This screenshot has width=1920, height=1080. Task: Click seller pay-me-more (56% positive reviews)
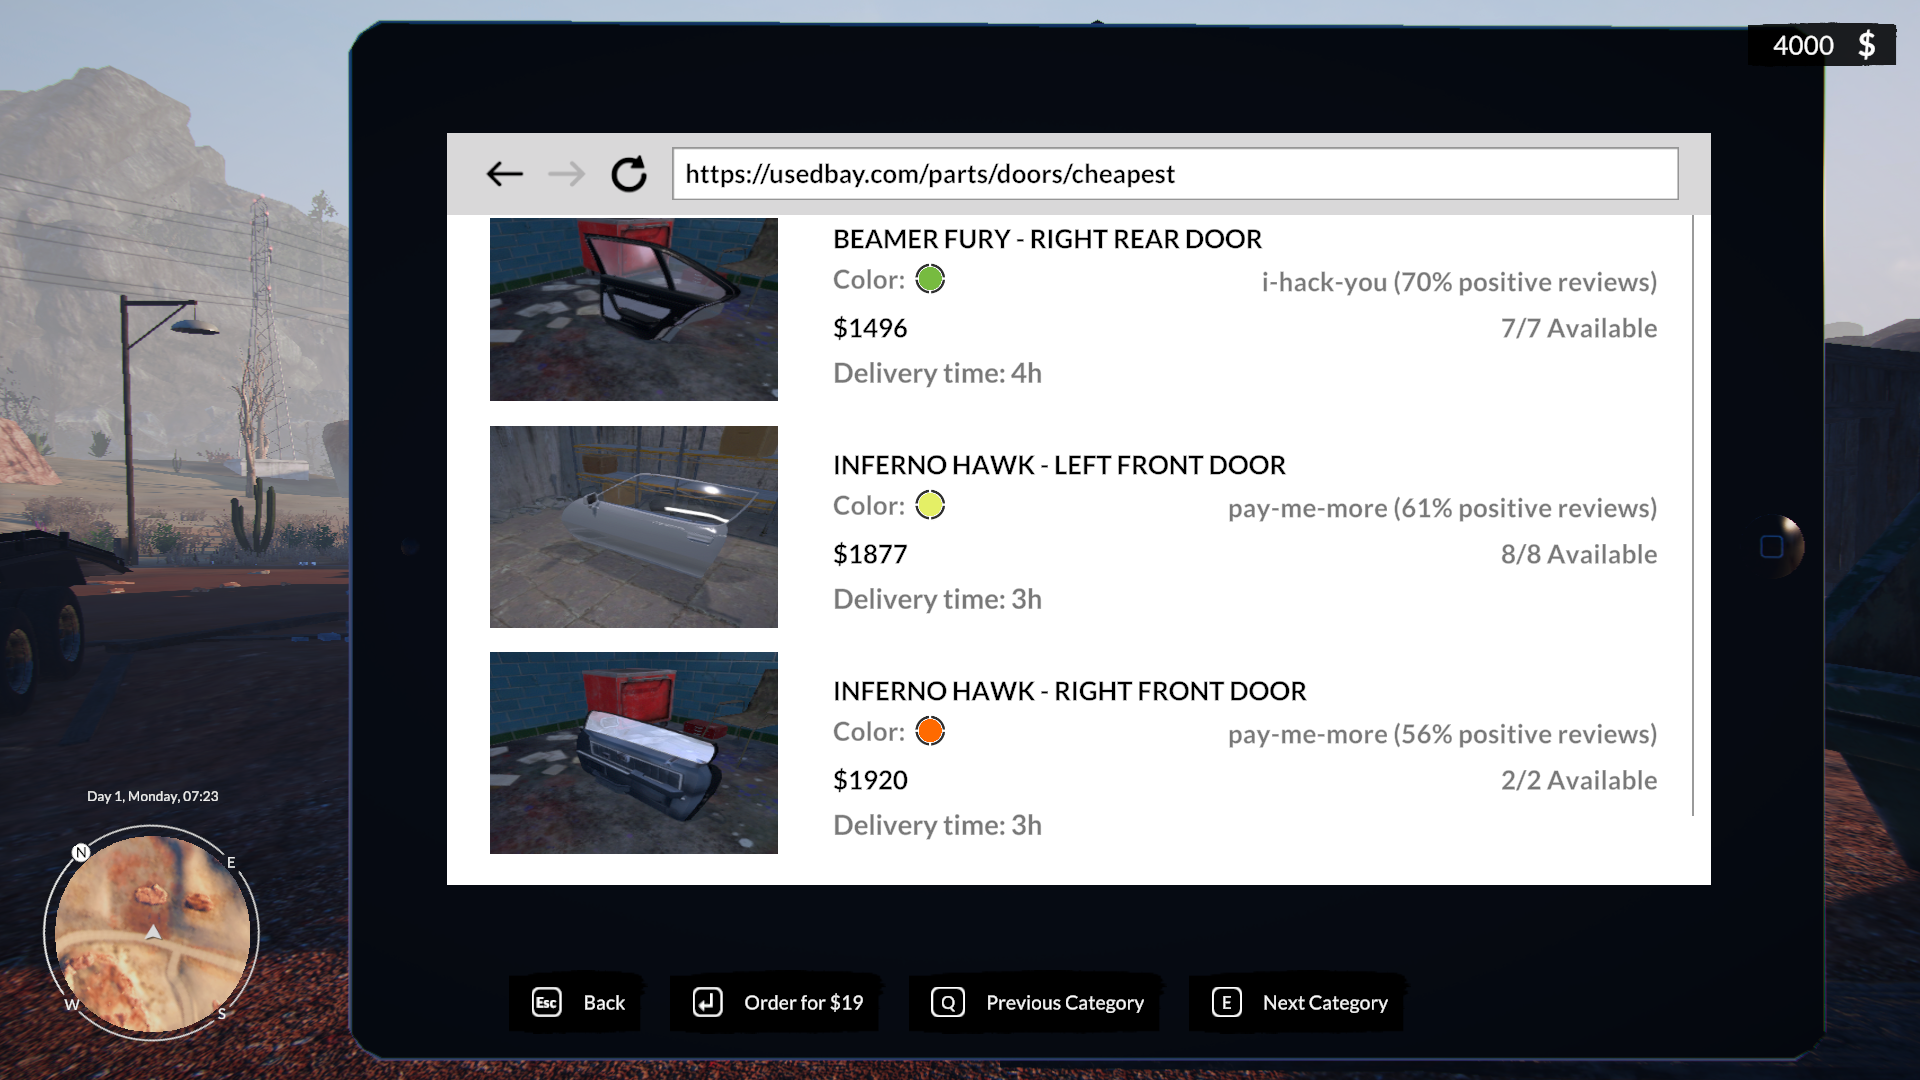1442,734
